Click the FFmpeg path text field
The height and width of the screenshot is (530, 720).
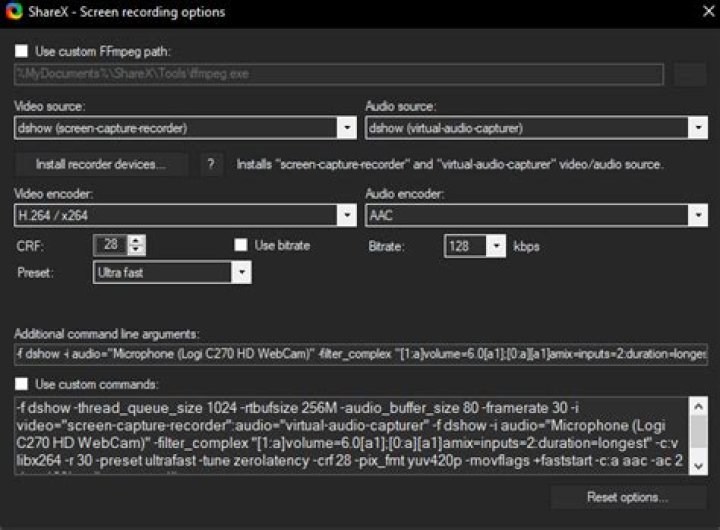[339, 74]
